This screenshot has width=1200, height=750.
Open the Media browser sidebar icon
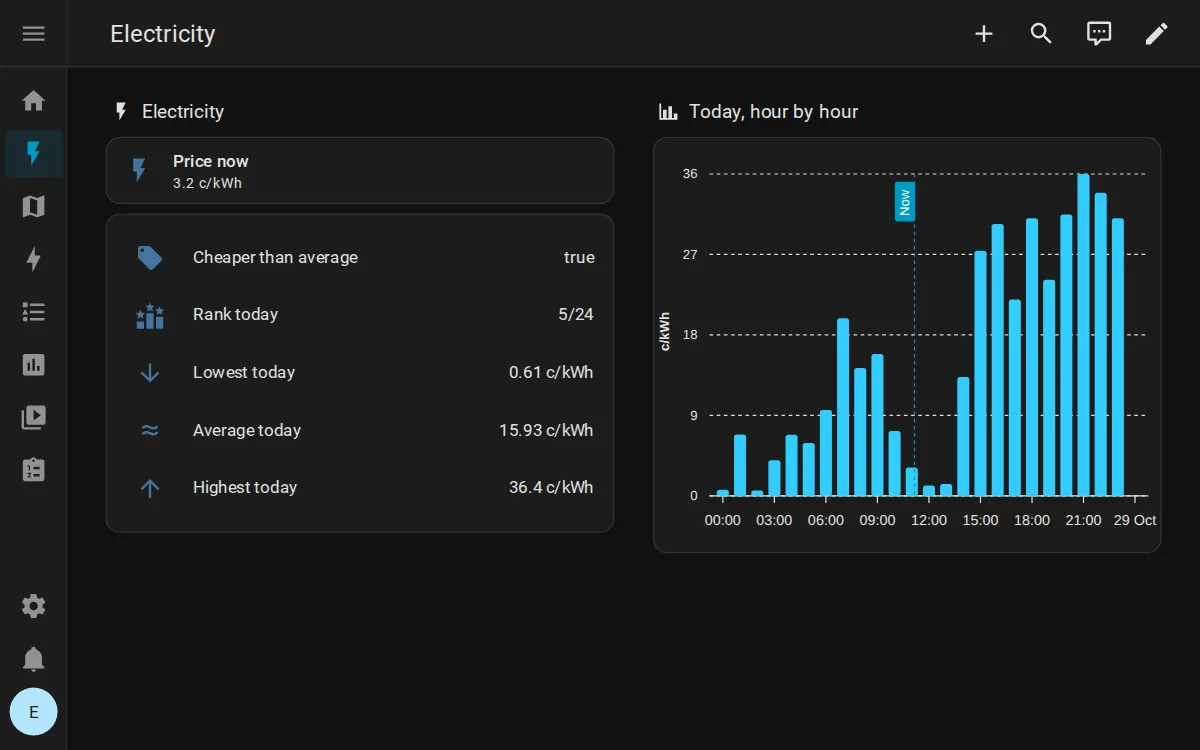pyautogui.click(x=34, y=417)
